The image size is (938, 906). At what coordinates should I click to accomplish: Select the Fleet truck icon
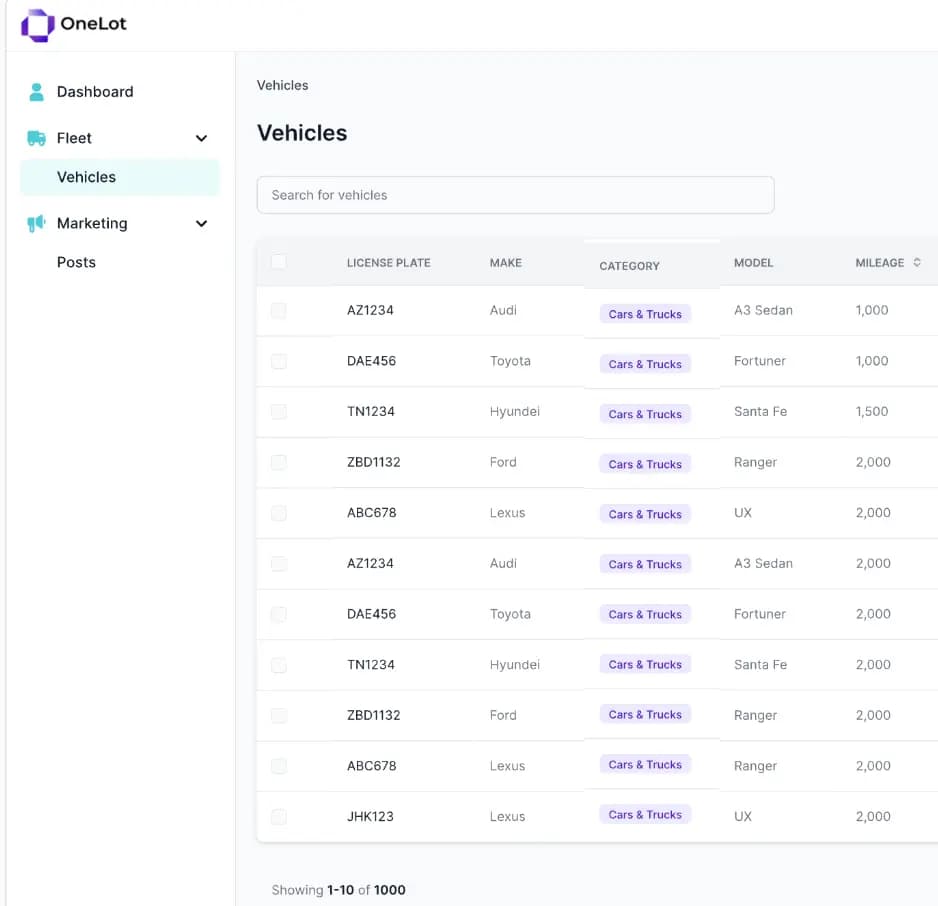[x=37, y=137]
